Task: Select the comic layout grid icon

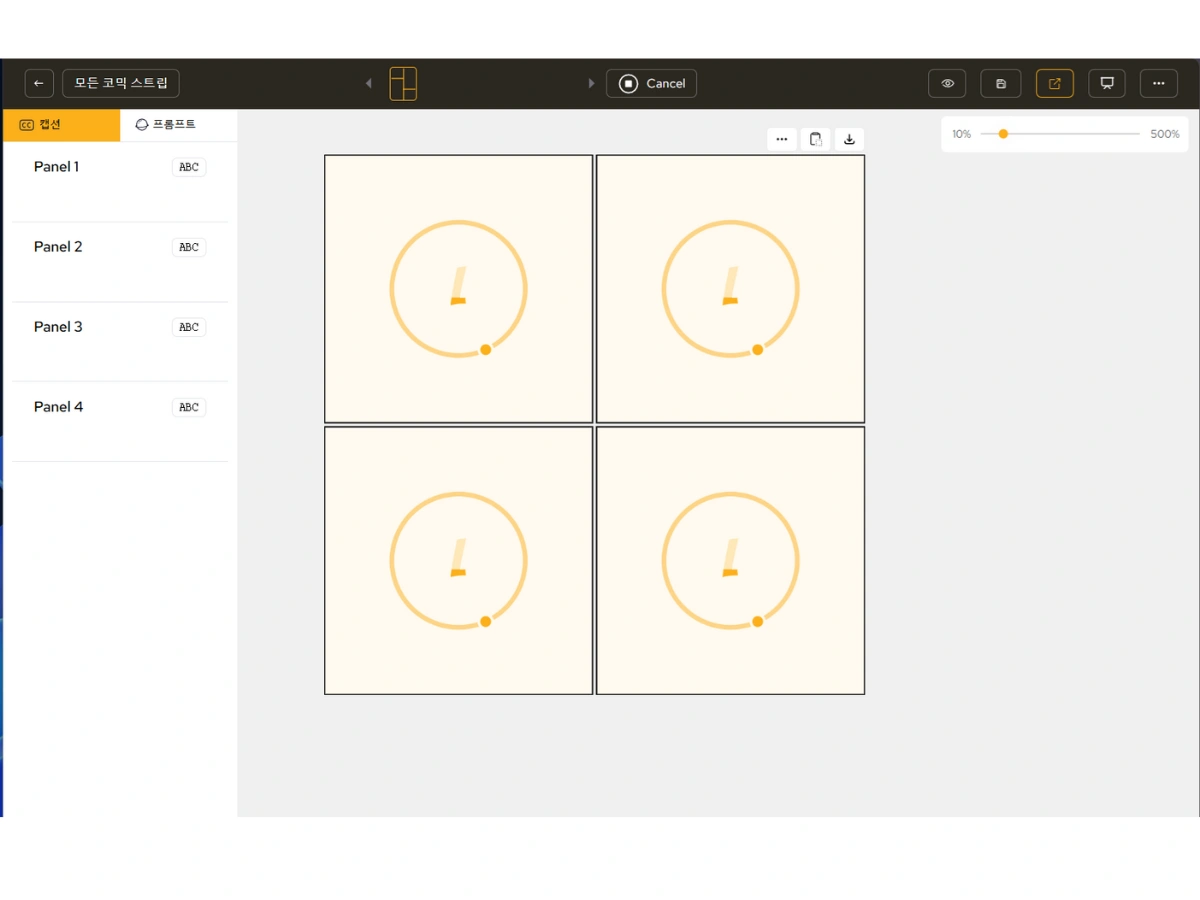Action: click(x=403, y=84)
